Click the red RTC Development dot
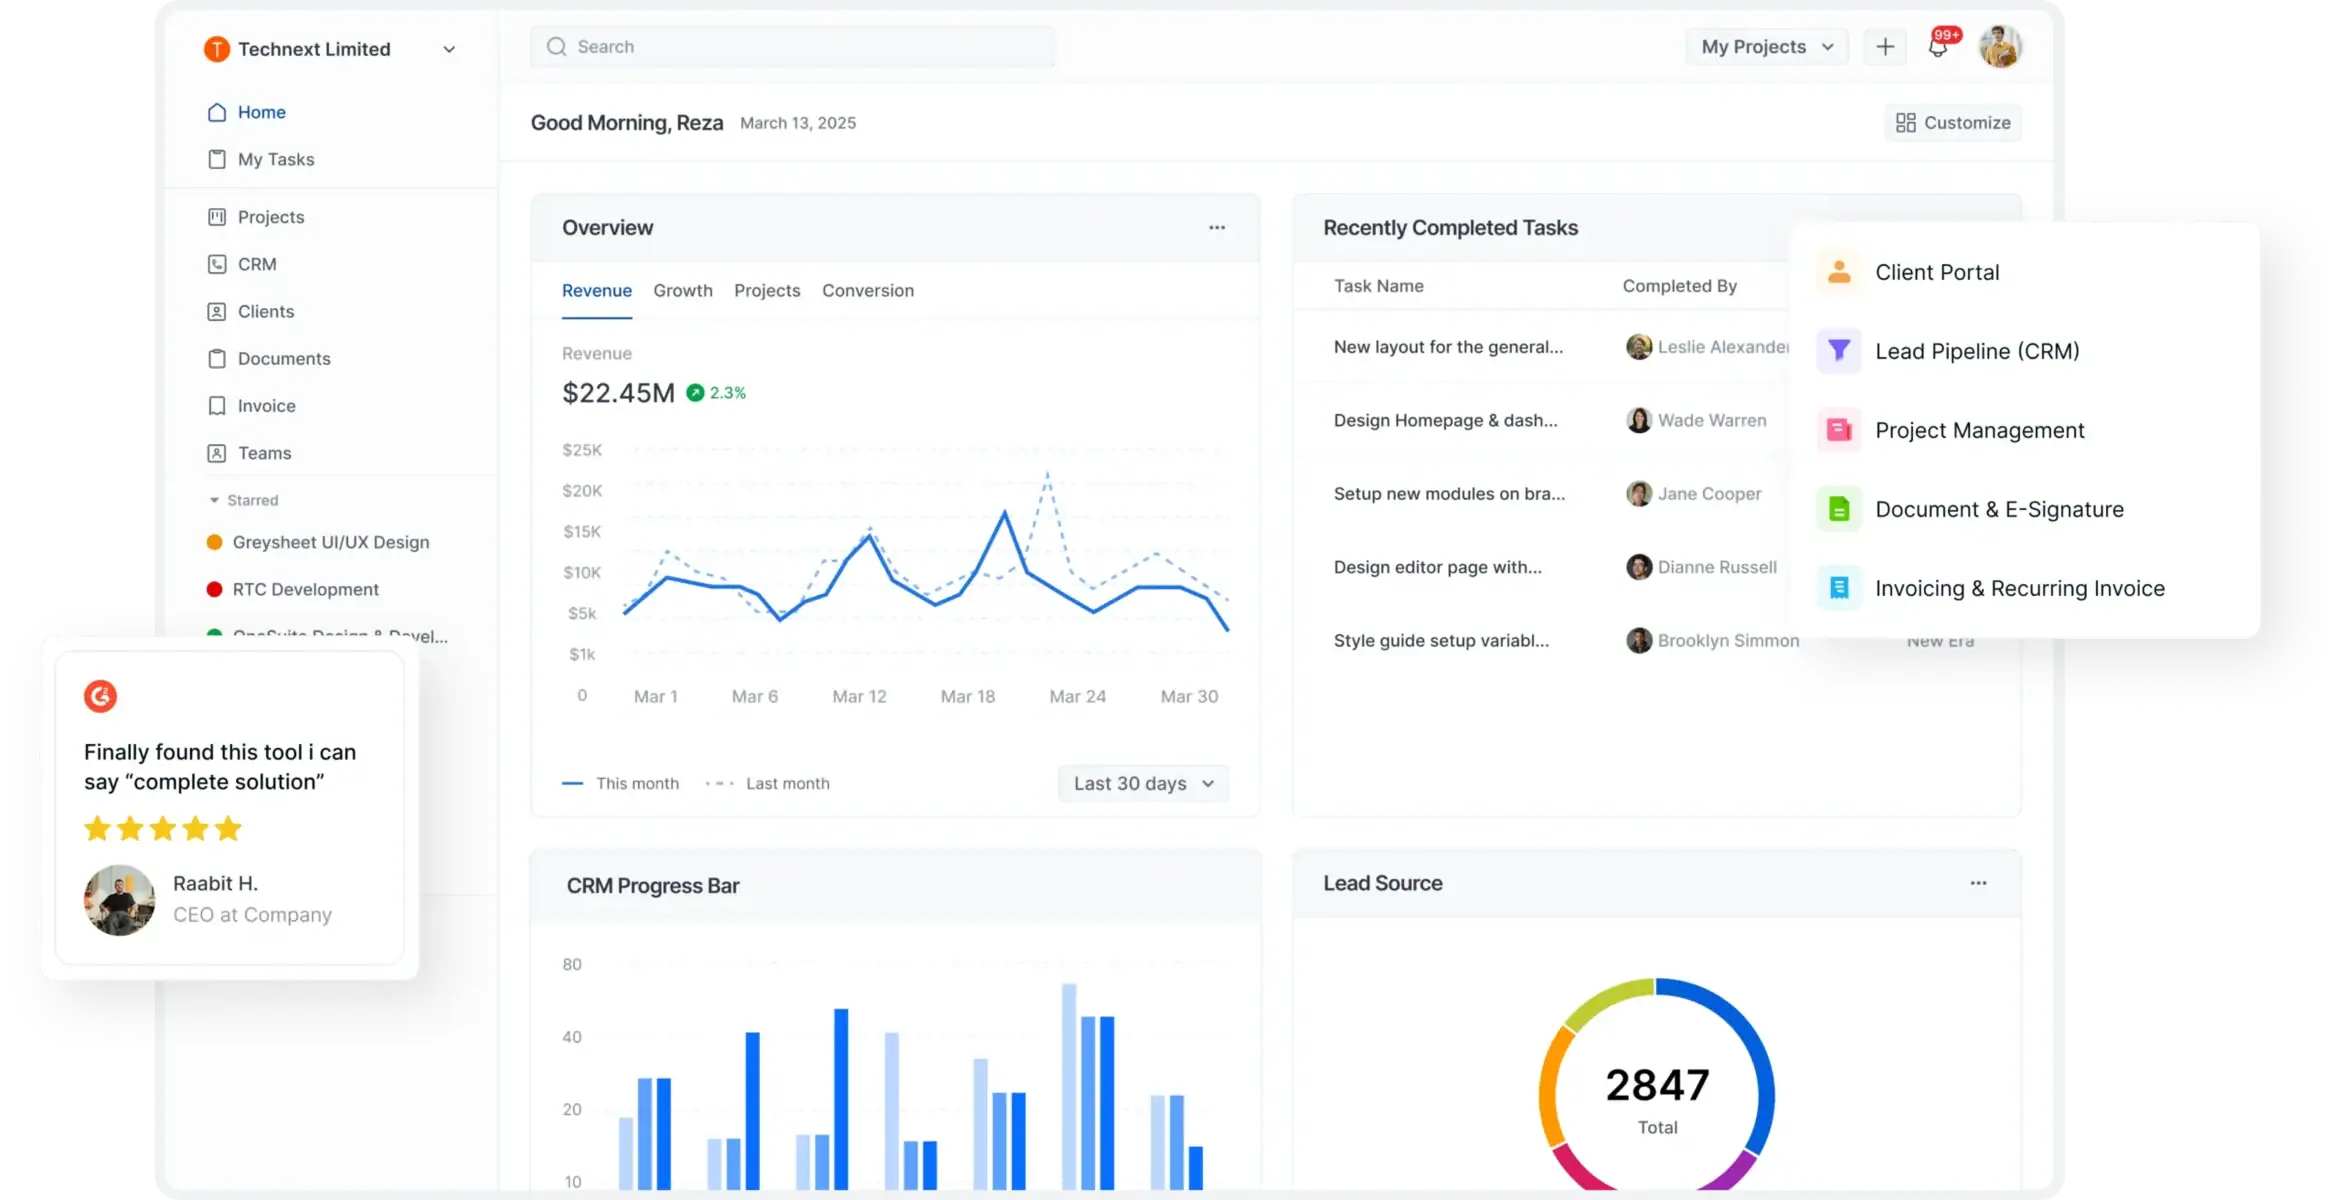The image size is (2340, 1200). [214, 589]
